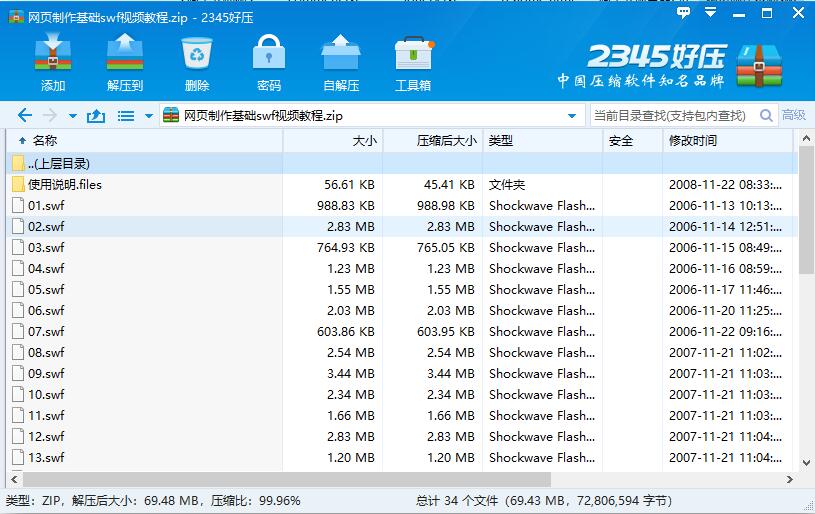
Task: Click the parent directory folder icon
Action: click(18, 164)
